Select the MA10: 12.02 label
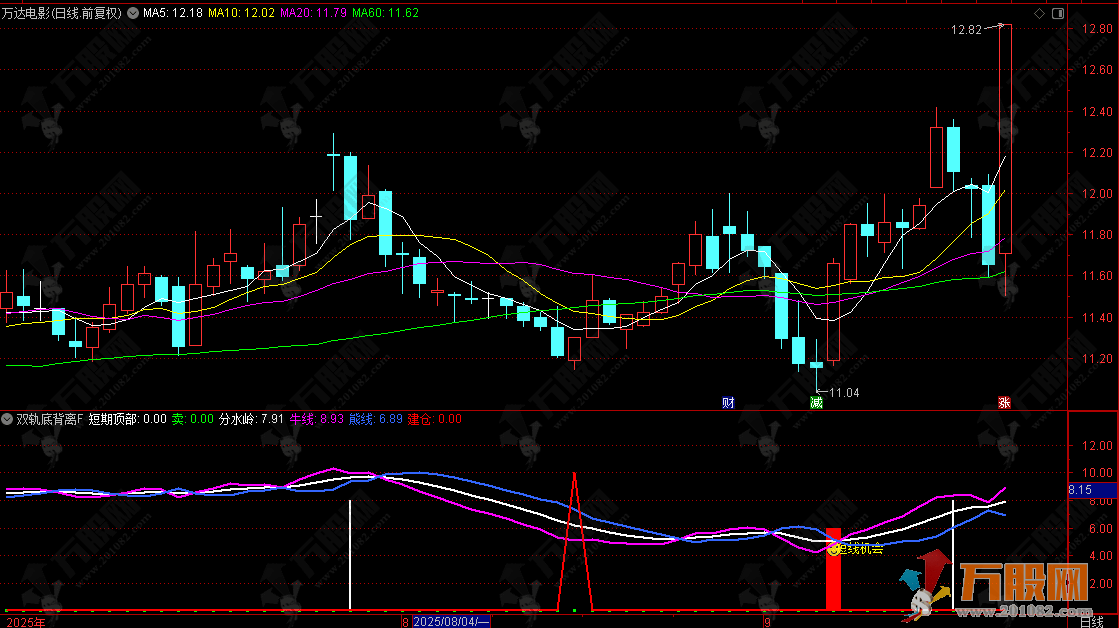 tap(241, 13)
